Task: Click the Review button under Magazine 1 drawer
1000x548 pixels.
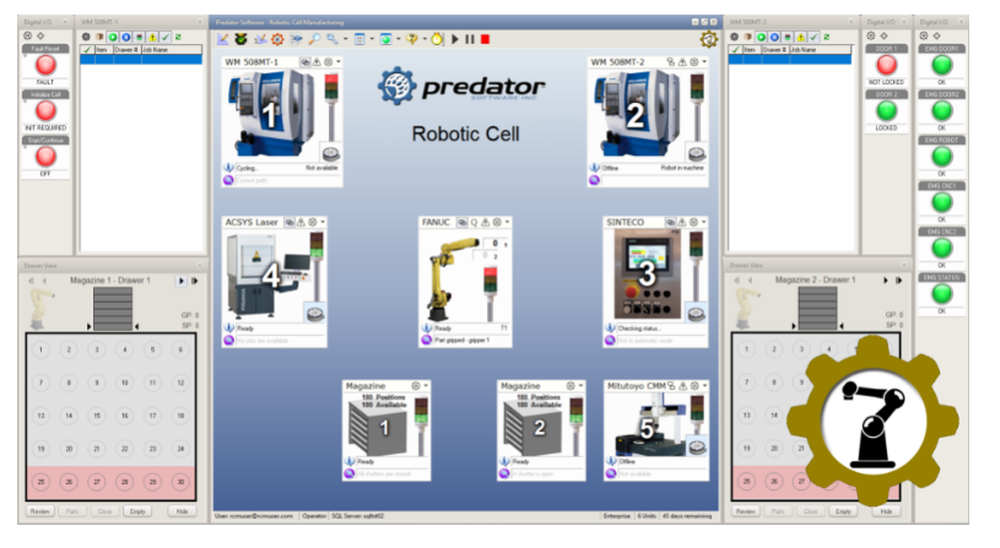Action: [40, 511]
